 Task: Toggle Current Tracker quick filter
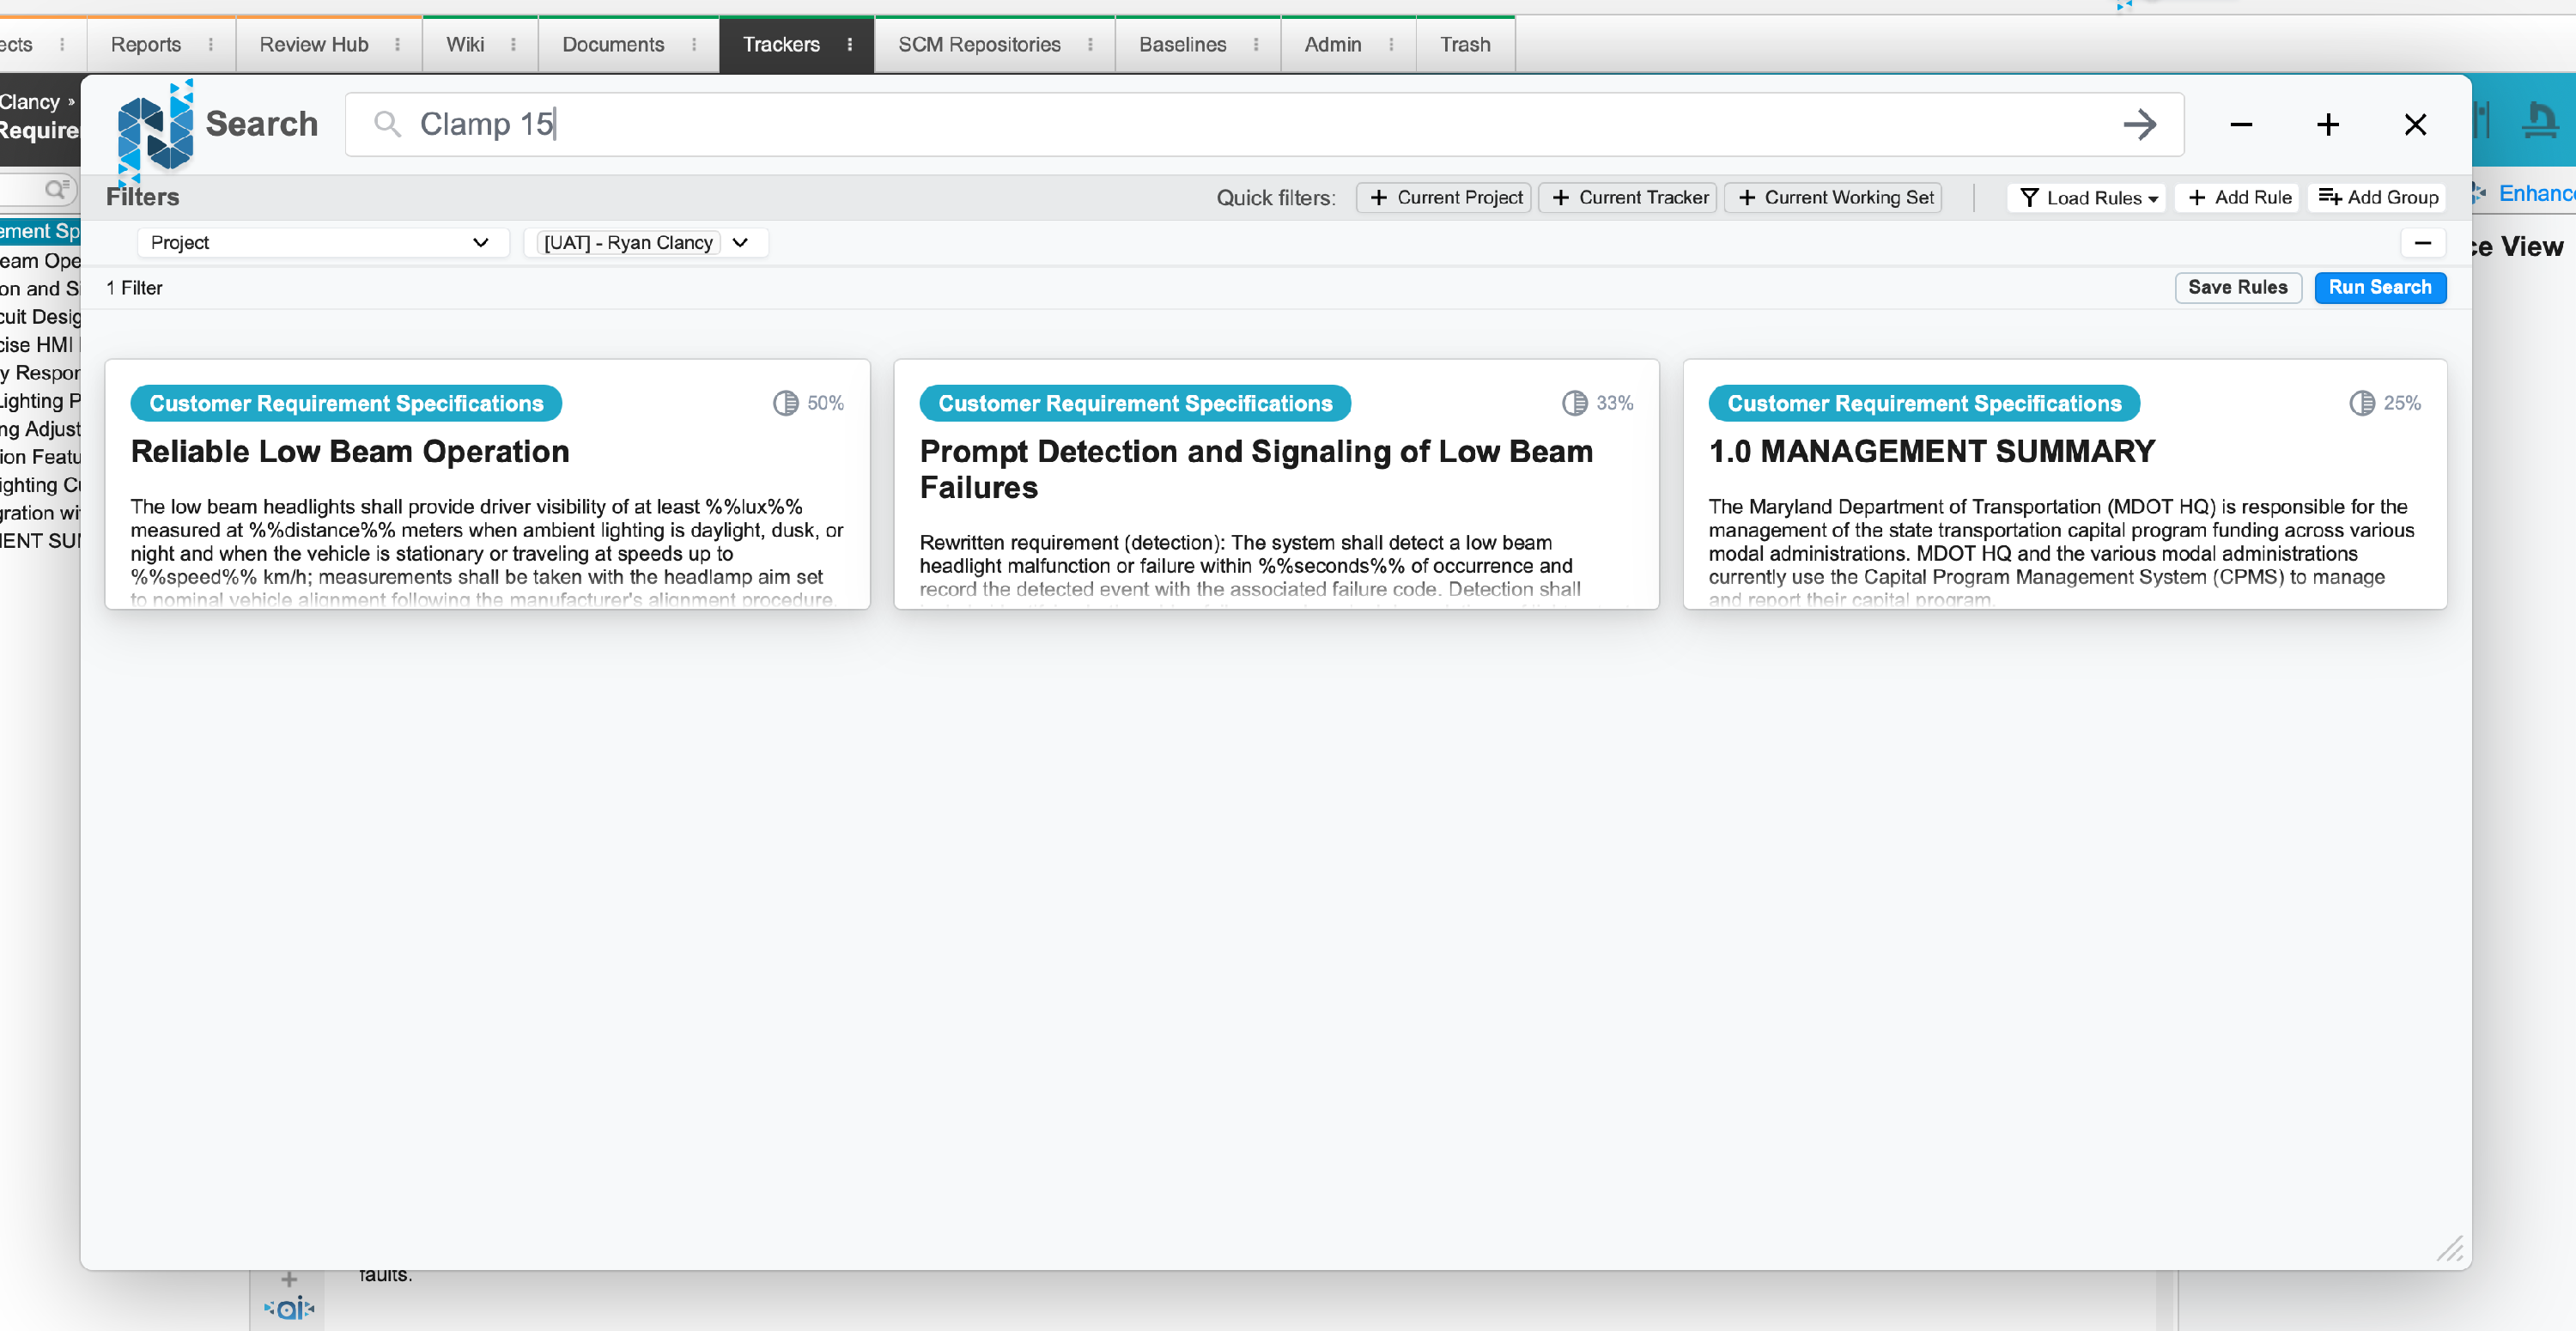(1628, 198)
